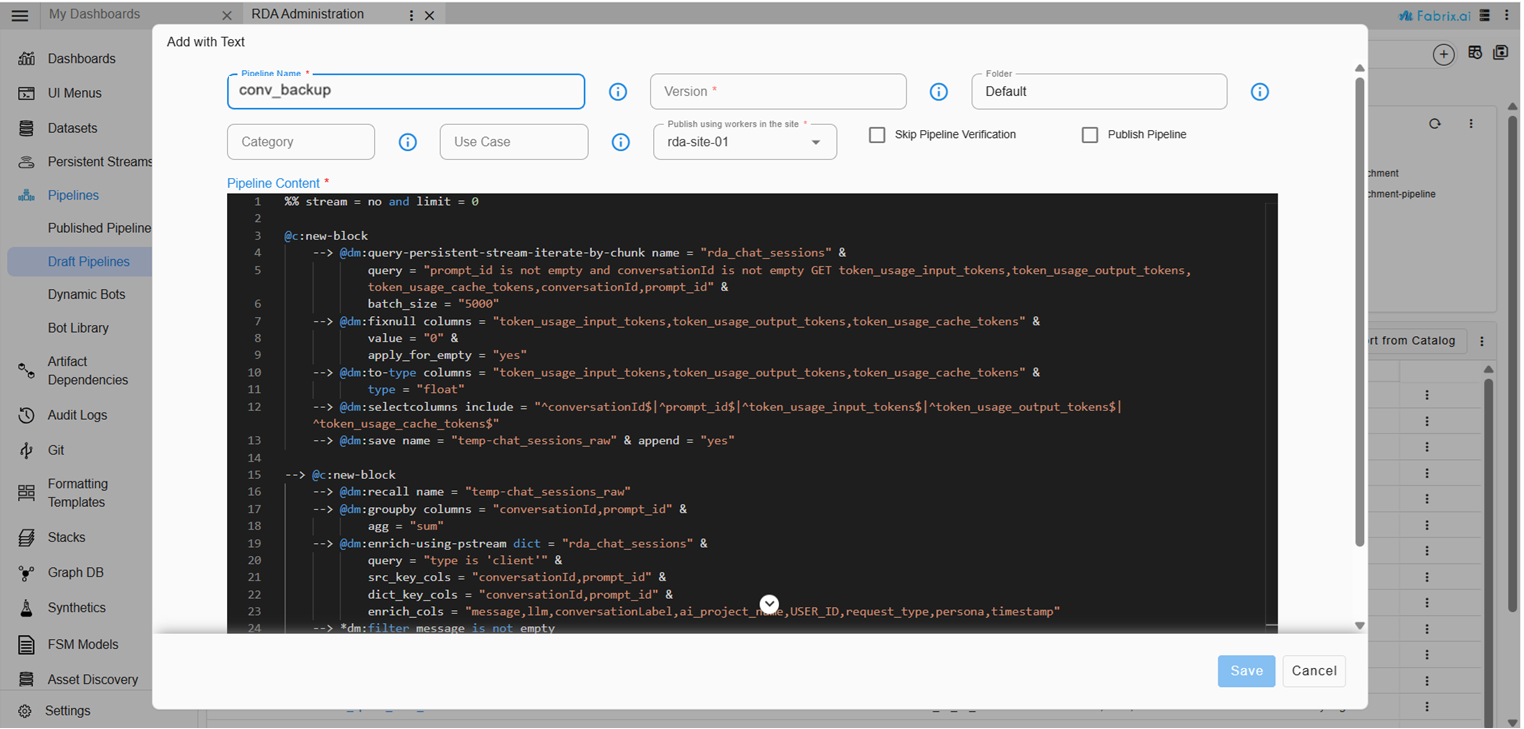Viewport: 1524px width, 729px height.
Task: Switch to the RDA Administration tab
Action: 308,14
